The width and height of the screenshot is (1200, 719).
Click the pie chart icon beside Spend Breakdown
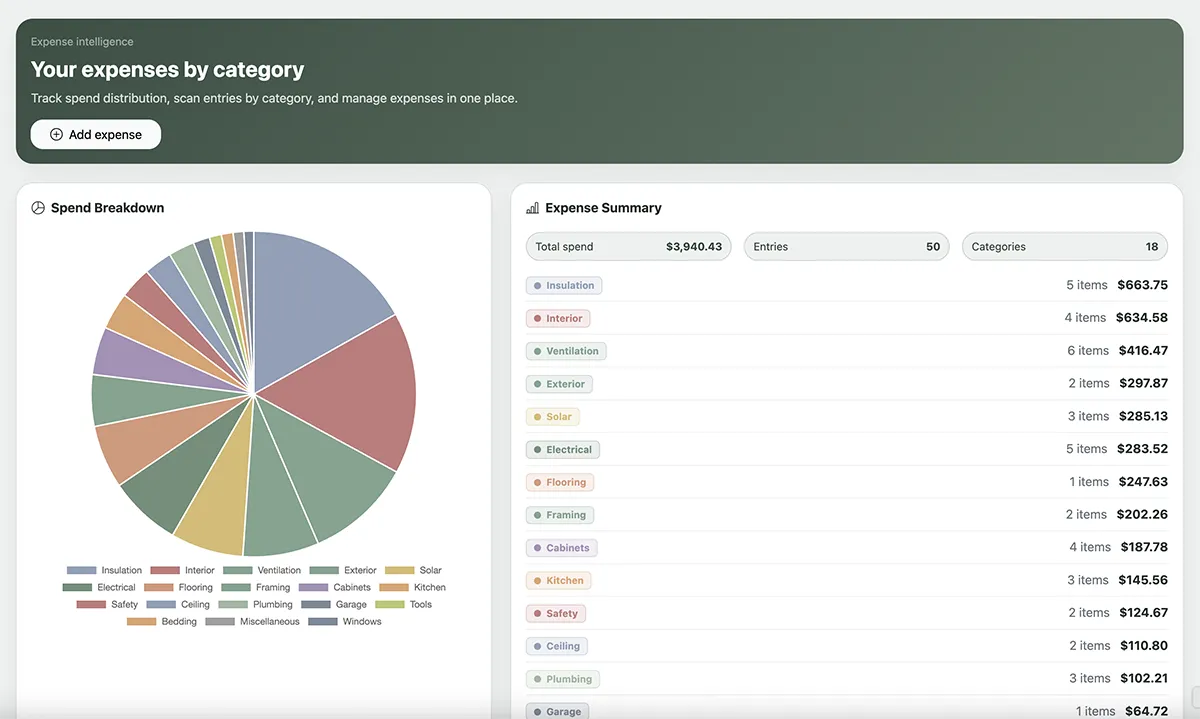38,208
